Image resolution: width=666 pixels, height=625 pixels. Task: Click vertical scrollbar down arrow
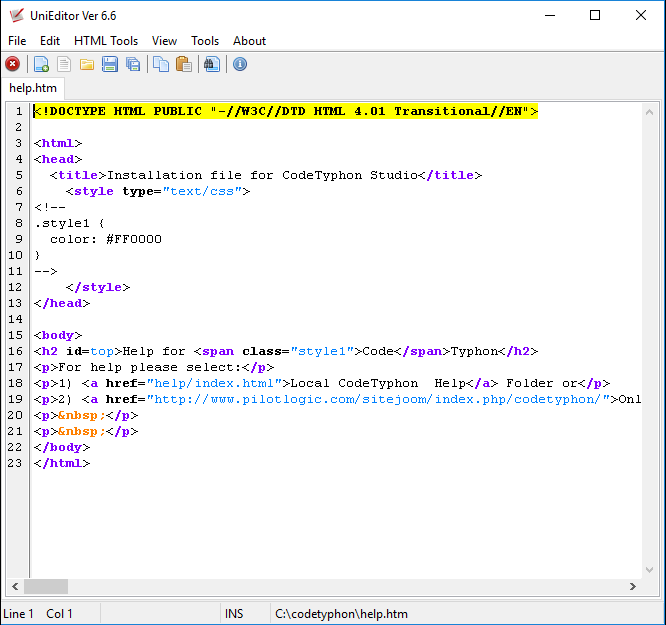tap(649, 570)
